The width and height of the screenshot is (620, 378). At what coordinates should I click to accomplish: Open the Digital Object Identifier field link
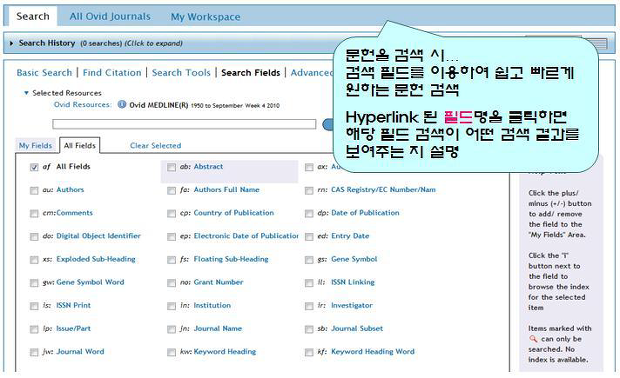[x=98, y=236]
